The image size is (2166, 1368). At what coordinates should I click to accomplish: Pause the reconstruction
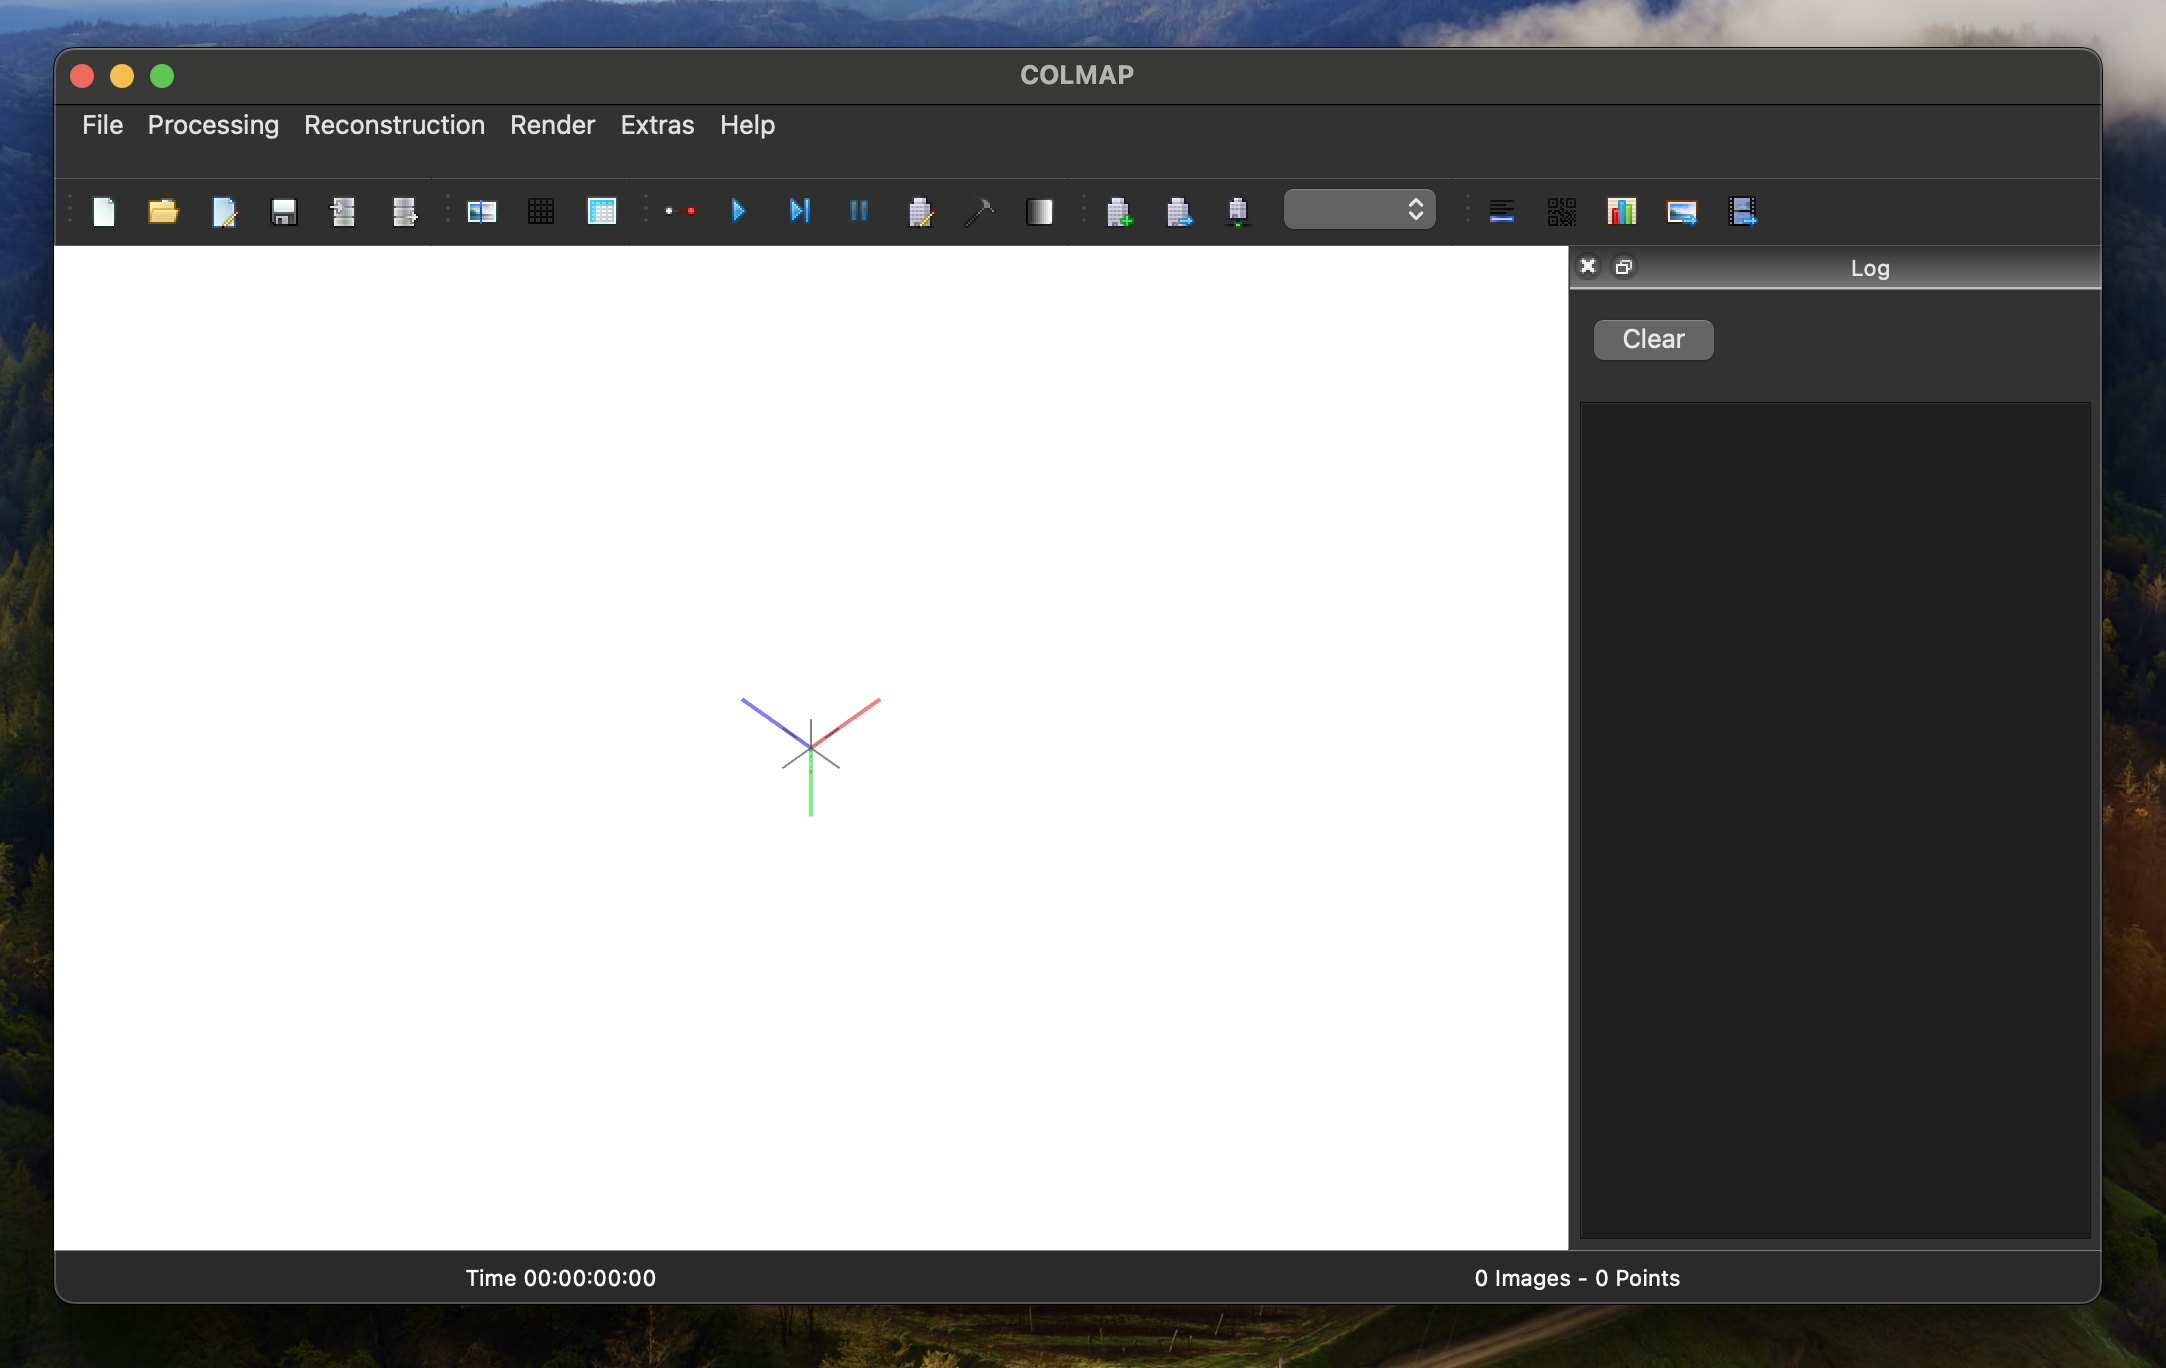point(858,211)
